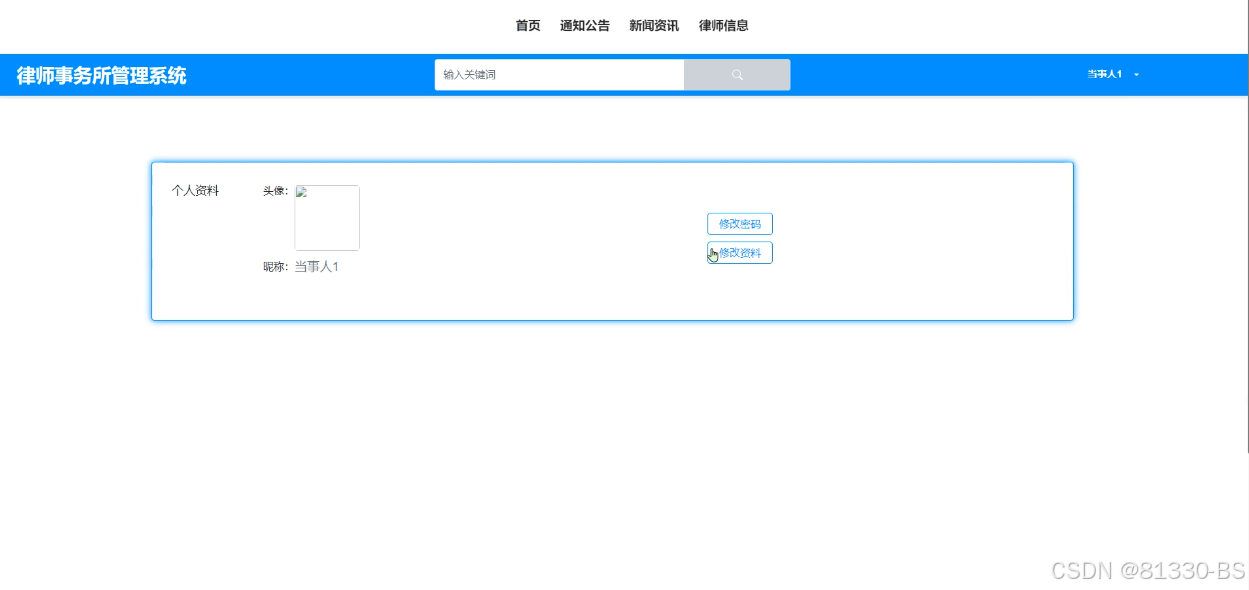The height and width of the screenshot is (590, 1249).
Task: Click the 头像: label
Action: (276, 191)
